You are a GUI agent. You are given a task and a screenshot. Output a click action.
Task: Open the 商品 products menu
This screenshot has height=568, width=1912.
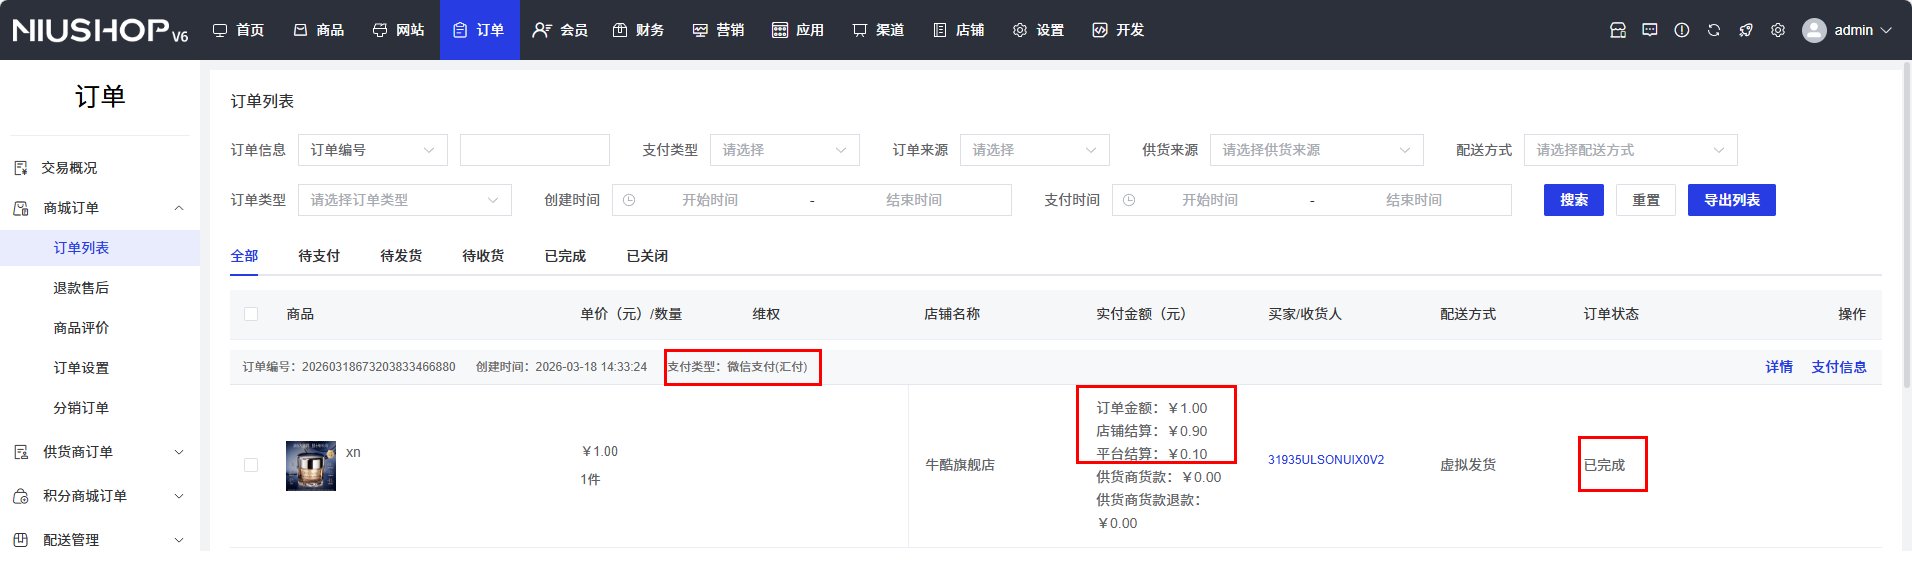[319, 30]
